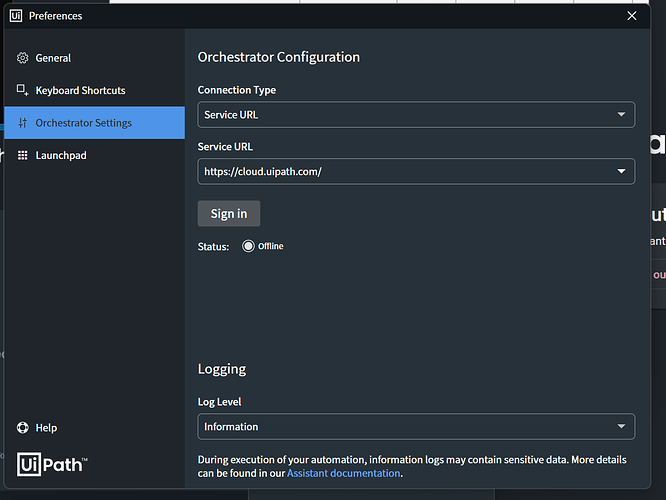Screen dimensions: 666x500
Task: Toggle the Offline status radio indicator
Action: click(248, 246)
